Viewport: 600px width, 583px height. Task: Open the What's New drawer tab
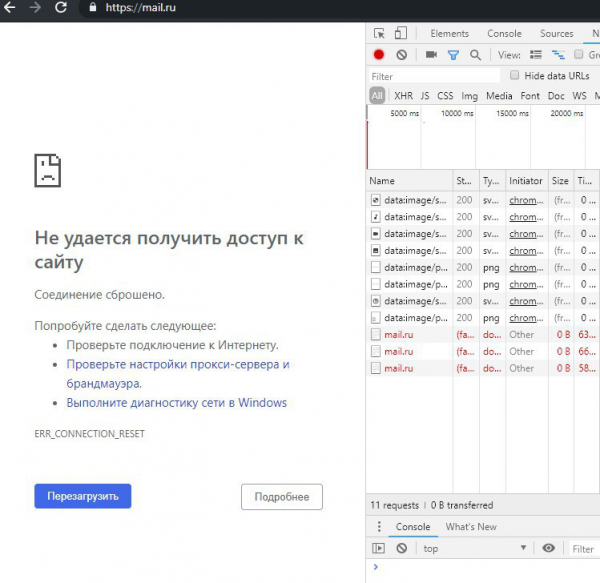coord(471,527)
